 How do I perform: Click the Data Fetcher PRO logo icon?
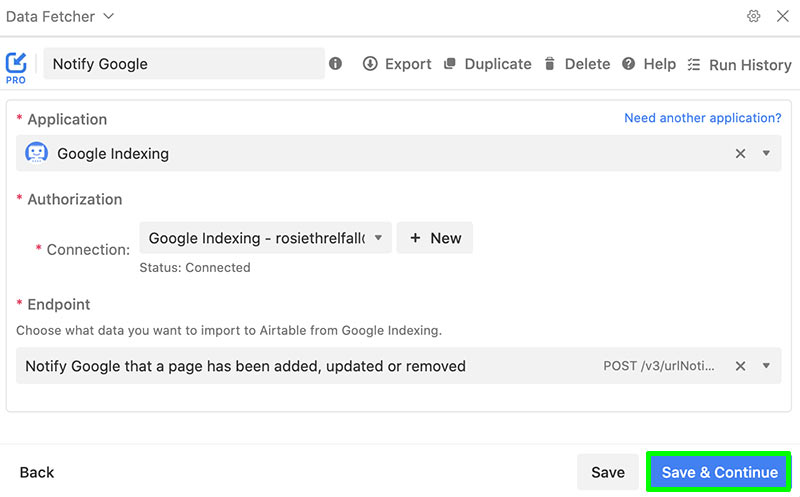16,68
